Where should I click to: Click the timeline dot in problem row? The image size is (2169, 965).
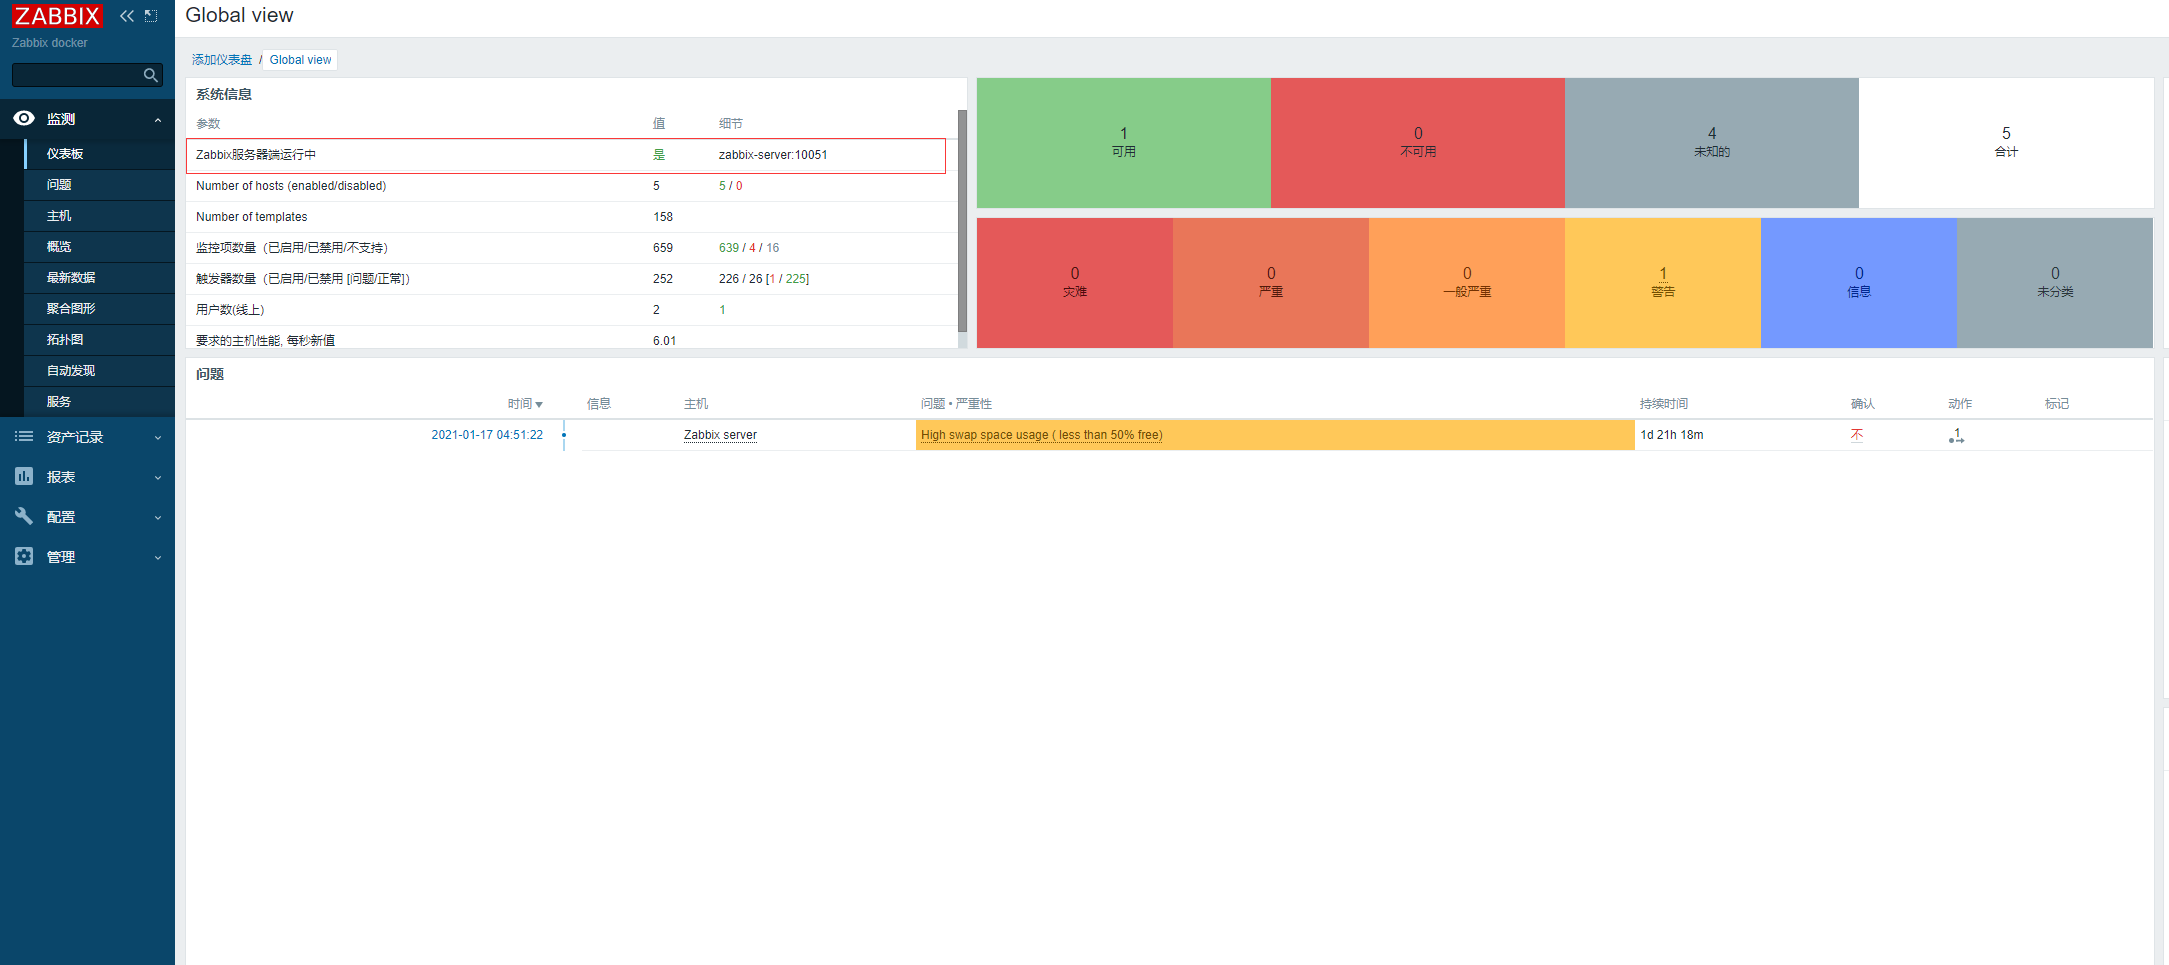pyautogui.click(x=564, y=435)
